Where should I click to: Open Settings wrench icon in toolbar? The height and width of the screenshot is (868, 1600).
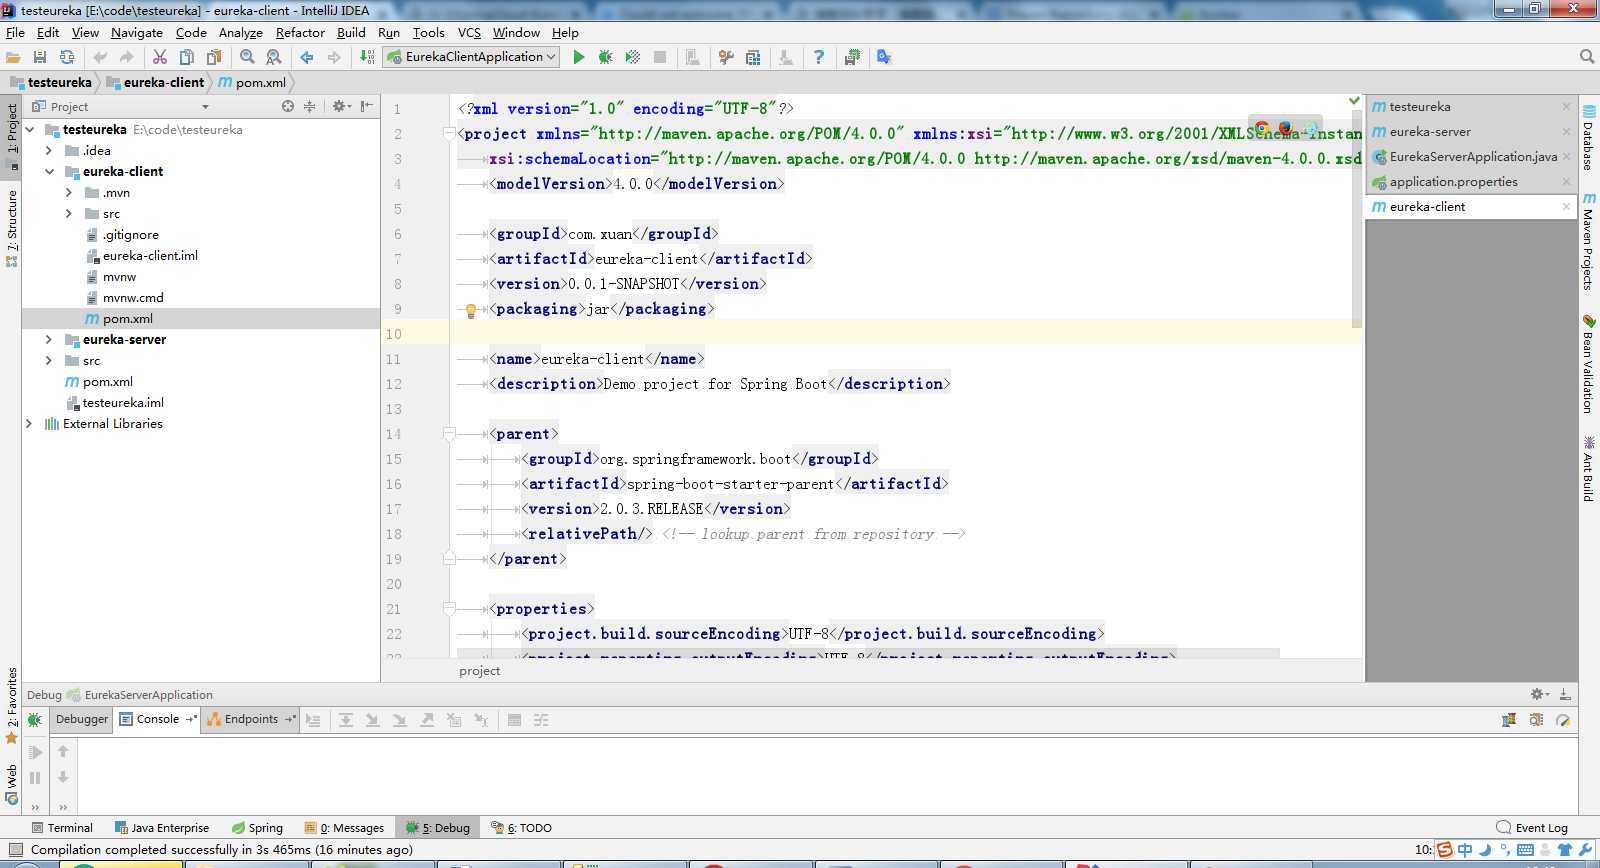(726, 57)
